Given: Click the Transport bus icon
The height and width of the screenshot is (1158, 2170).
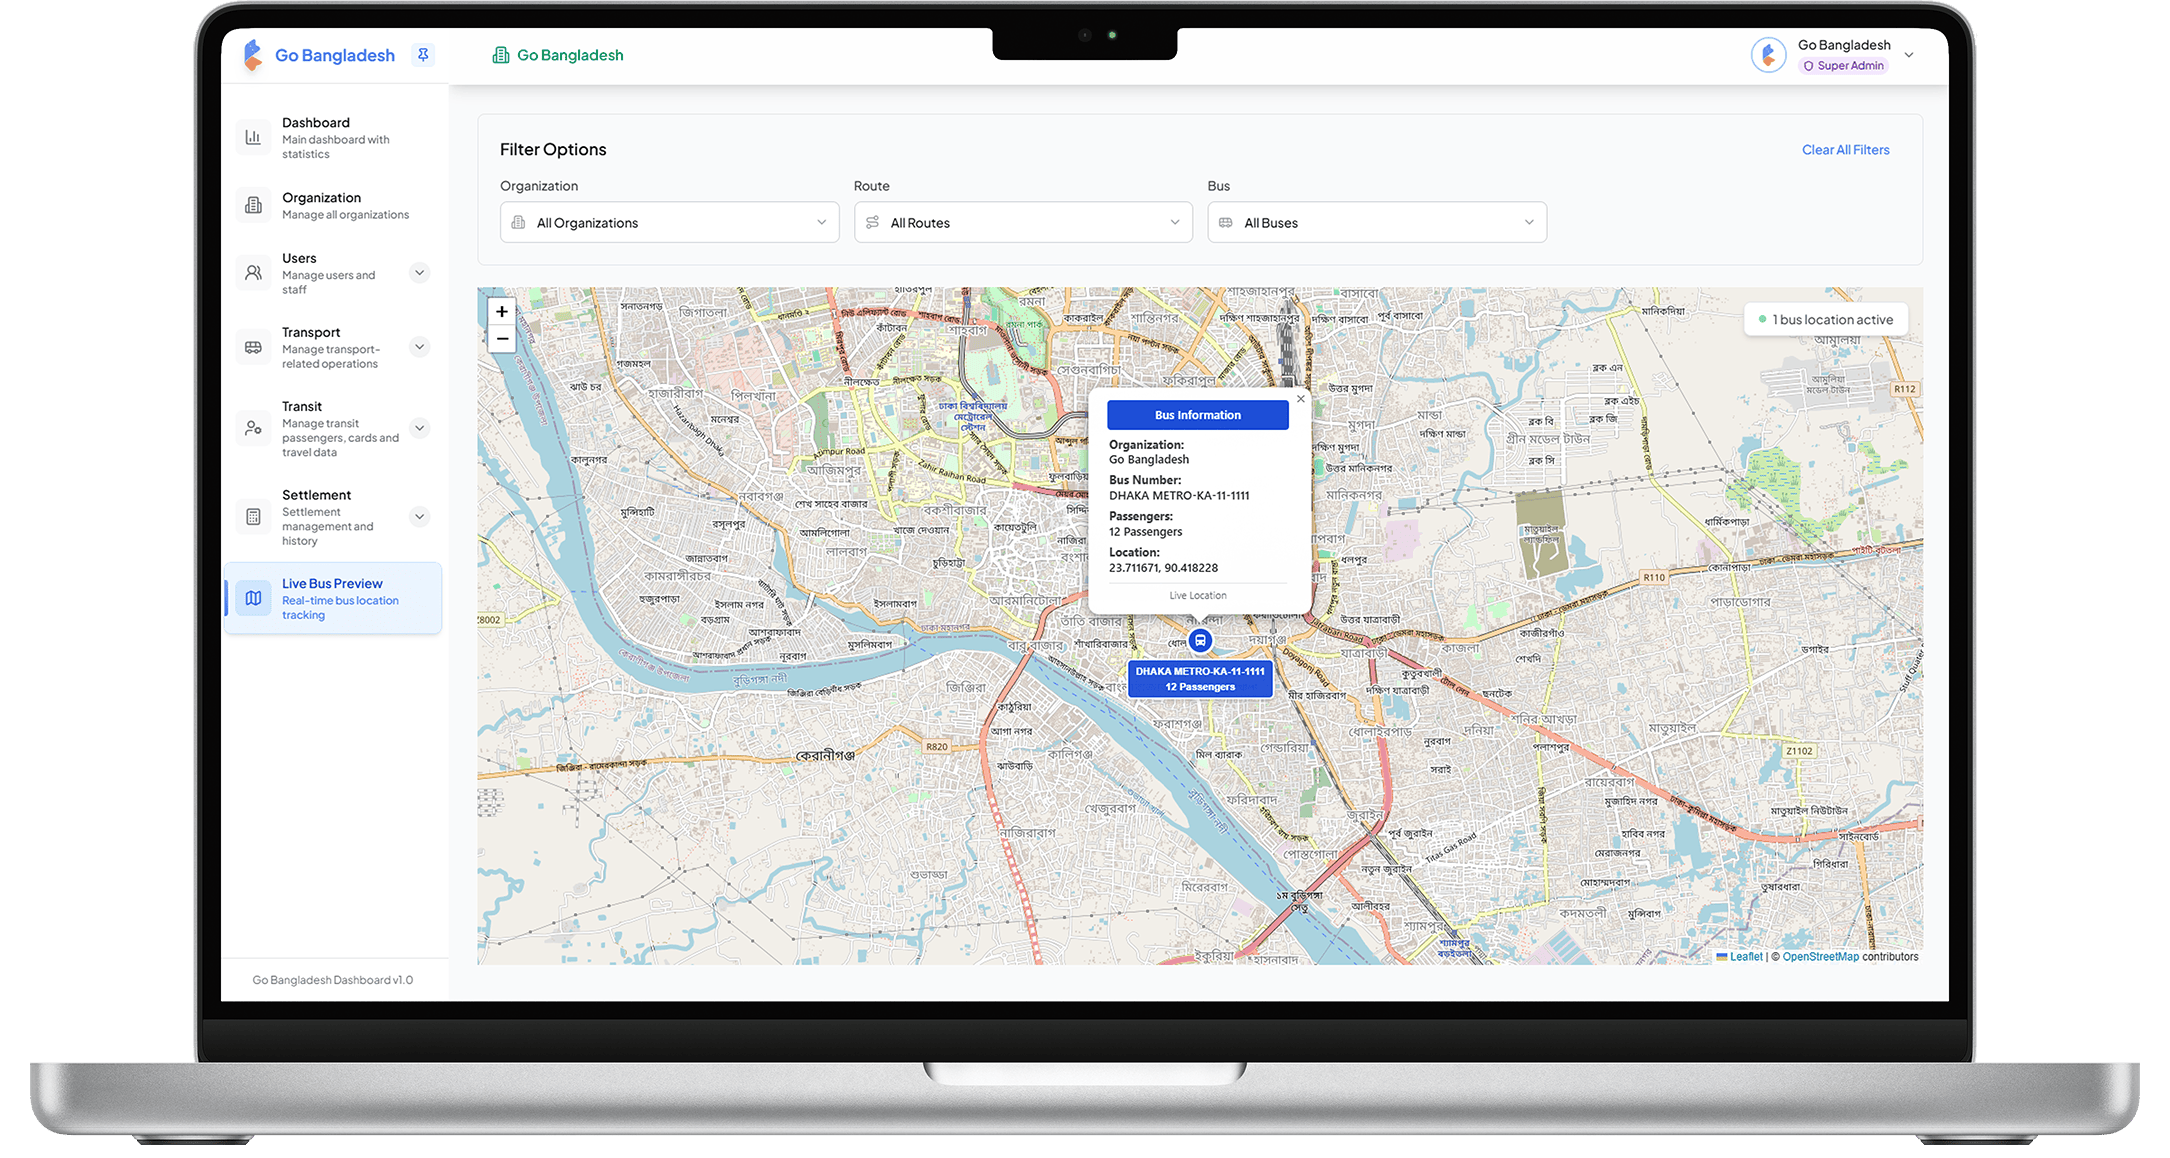Looking at the screenshot, I should [254, 347].
